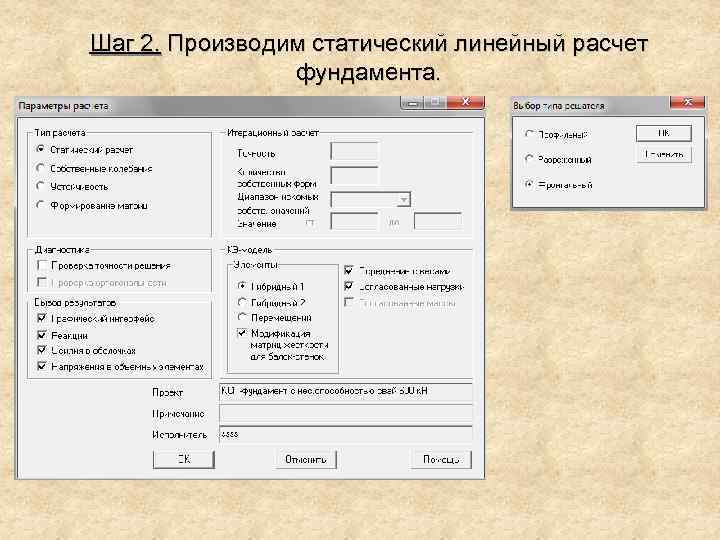Close the Параметры расчета dialog

click(465, 103)
